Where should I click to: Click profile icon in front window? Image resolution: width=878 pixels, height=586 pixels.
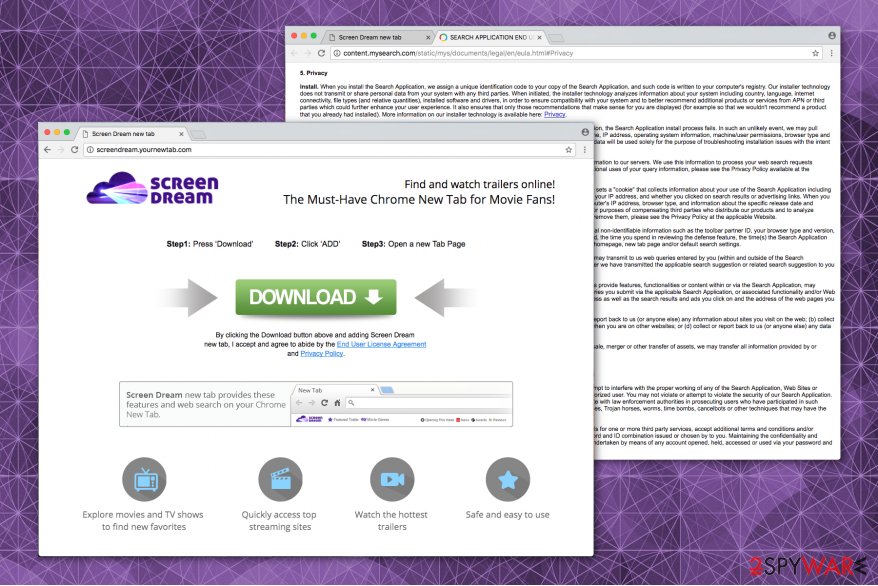[x=585, y=132]
